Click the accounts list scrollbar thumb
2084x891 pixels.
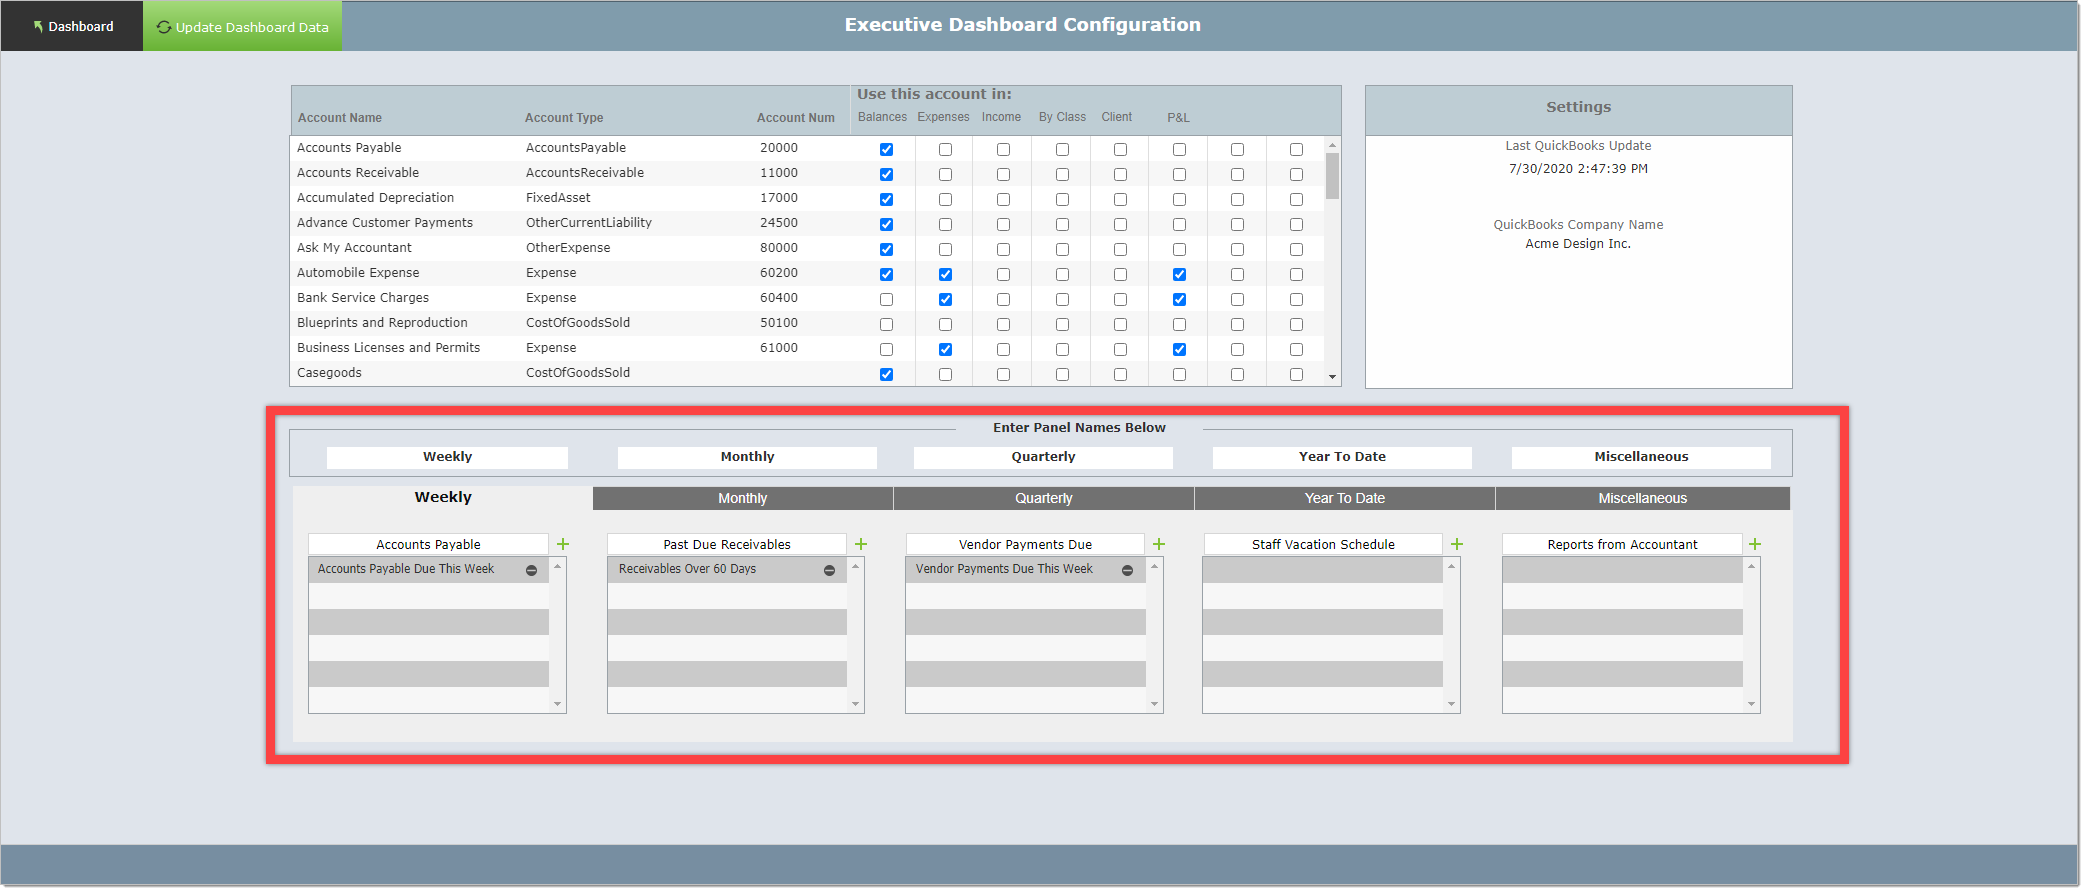[x=1332, y=176]
